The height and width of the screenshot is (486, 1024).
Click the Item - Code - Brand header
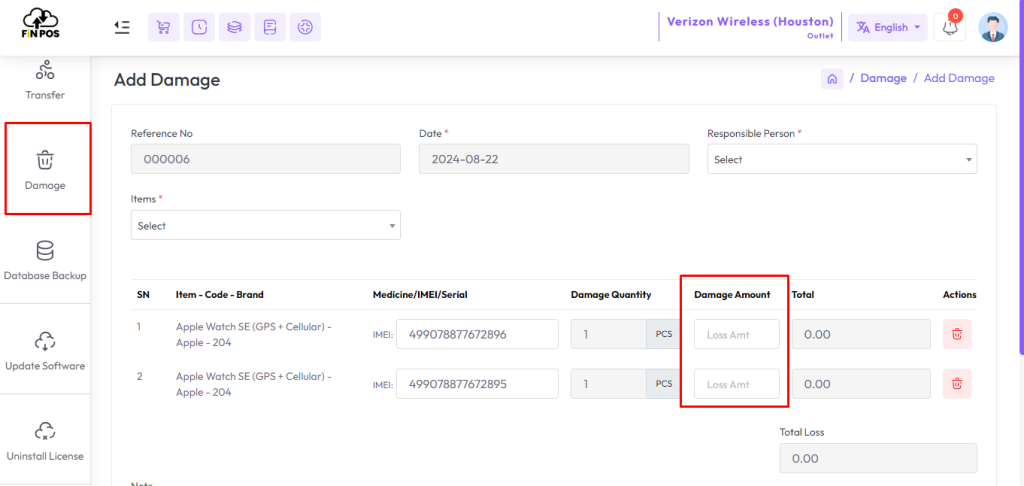pos(219,295)
